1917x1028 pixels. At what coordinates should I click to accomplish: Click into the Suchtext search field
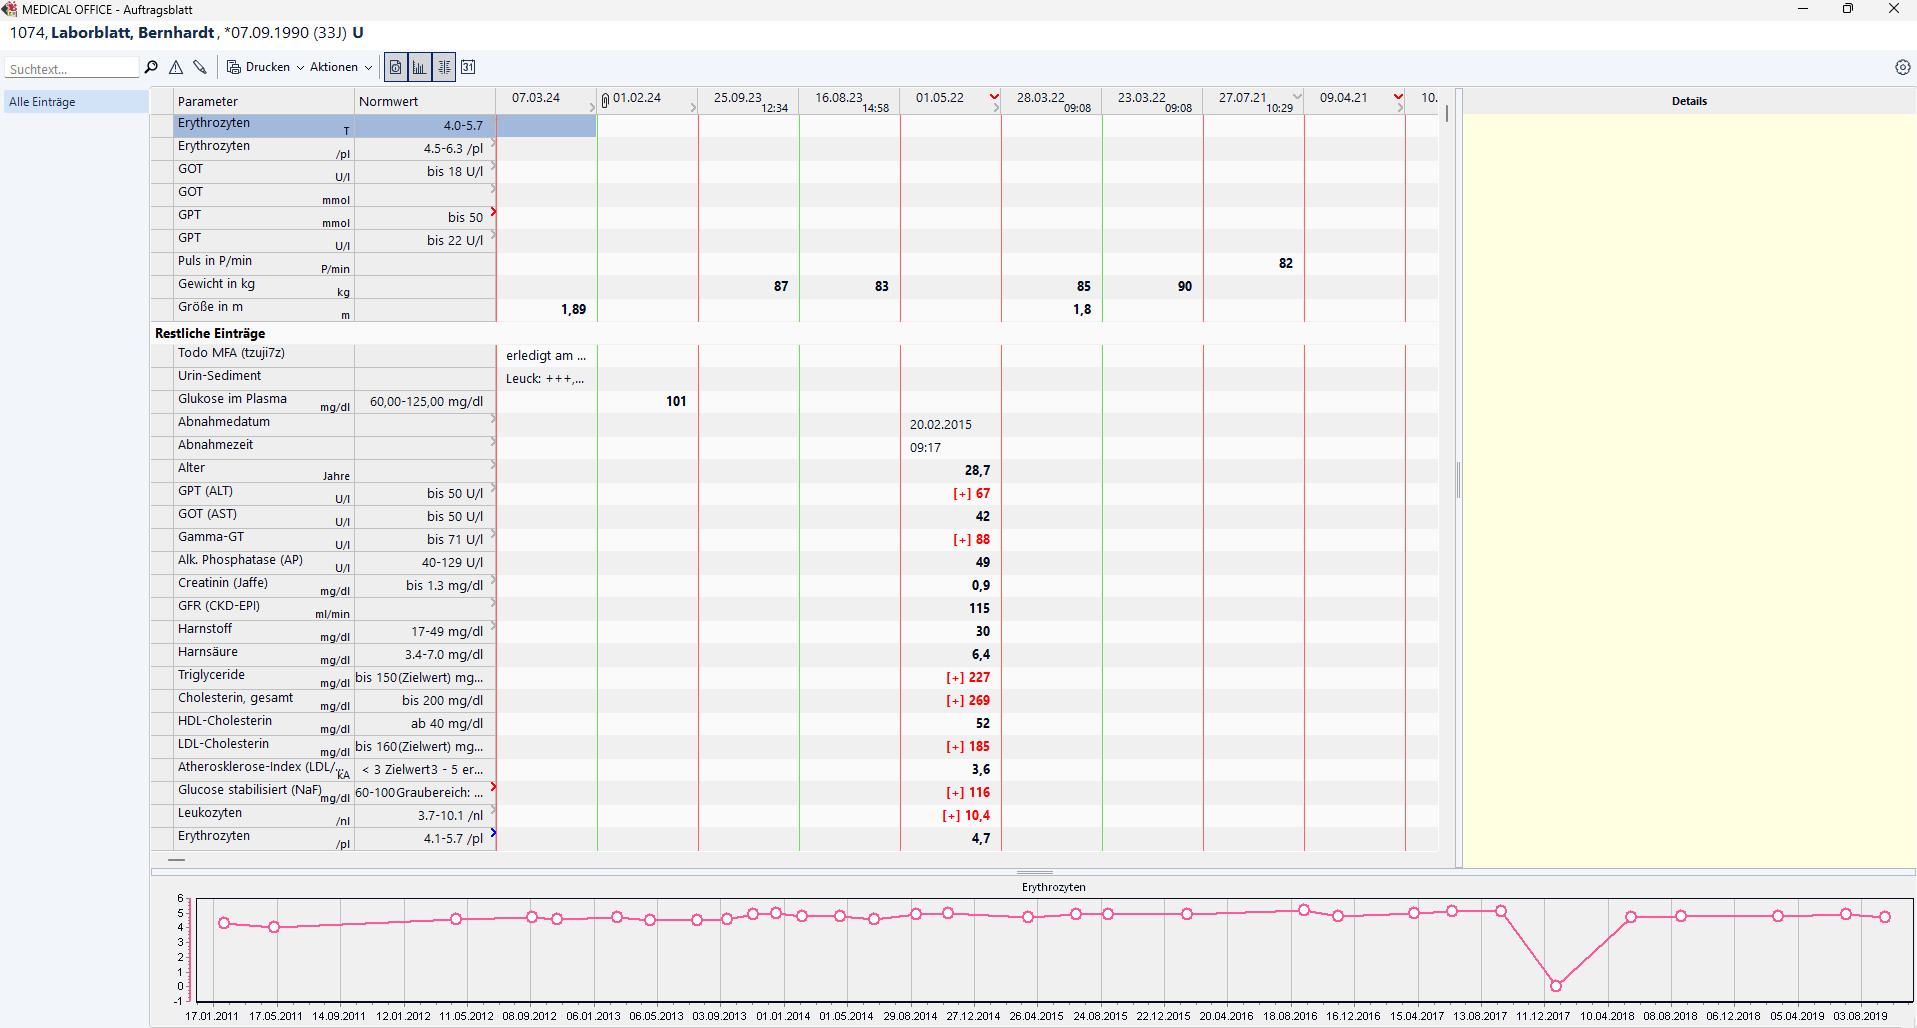tap(72, 69)
